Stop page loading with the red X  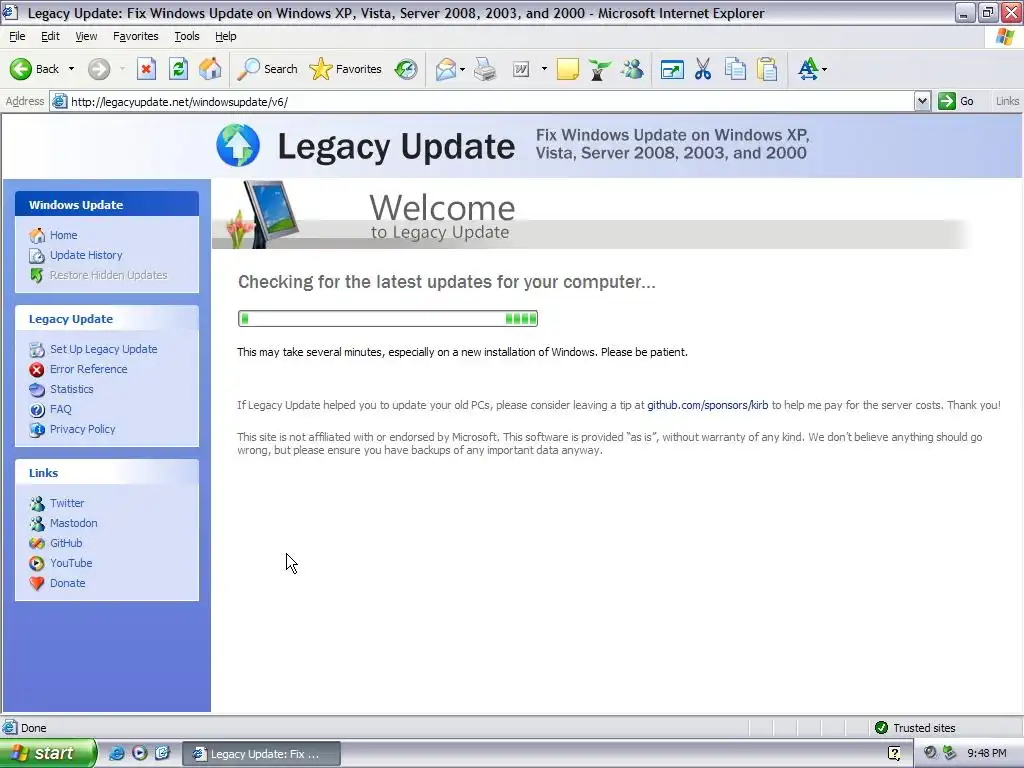click(146, 69)
